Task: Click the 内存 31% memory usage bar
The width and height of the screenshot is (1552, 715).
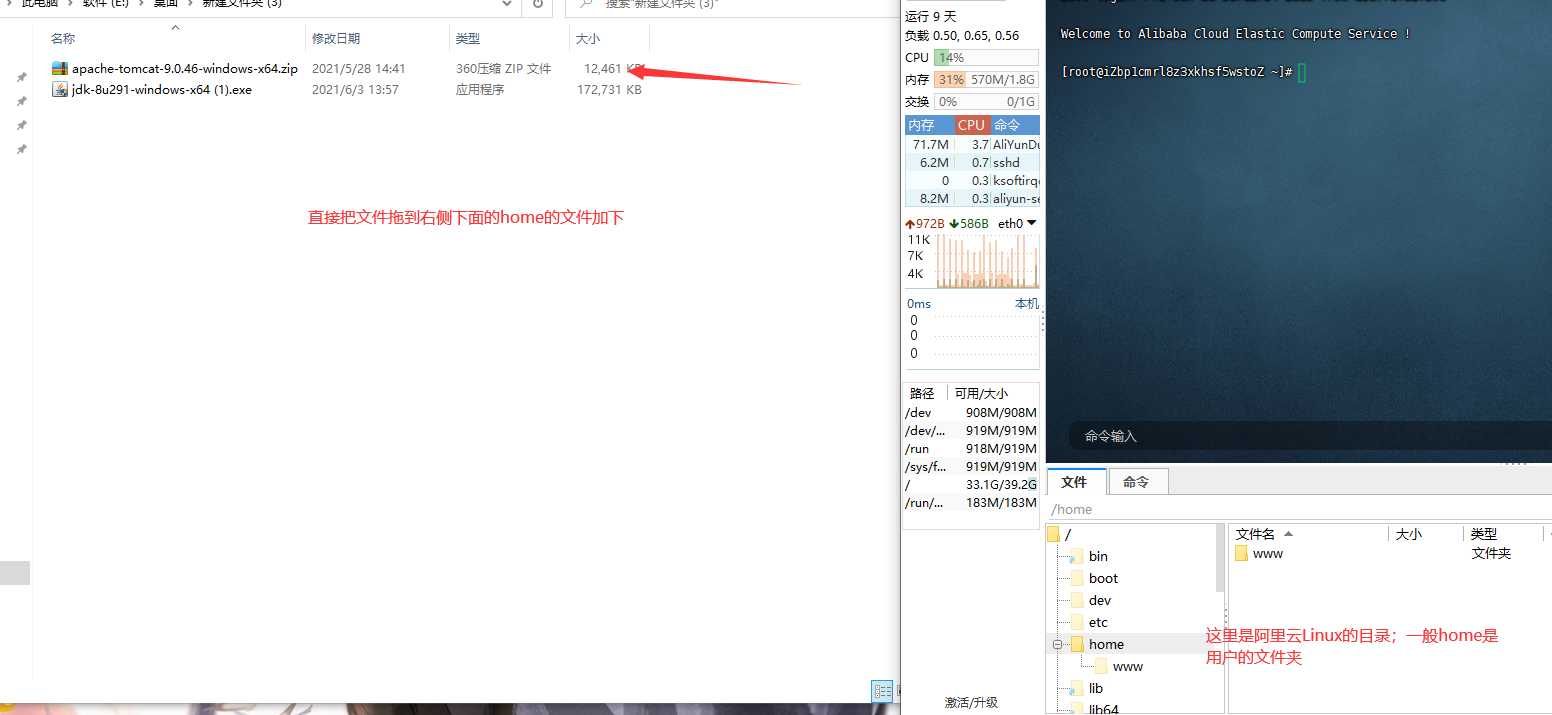Action: (x=986, y=79)
